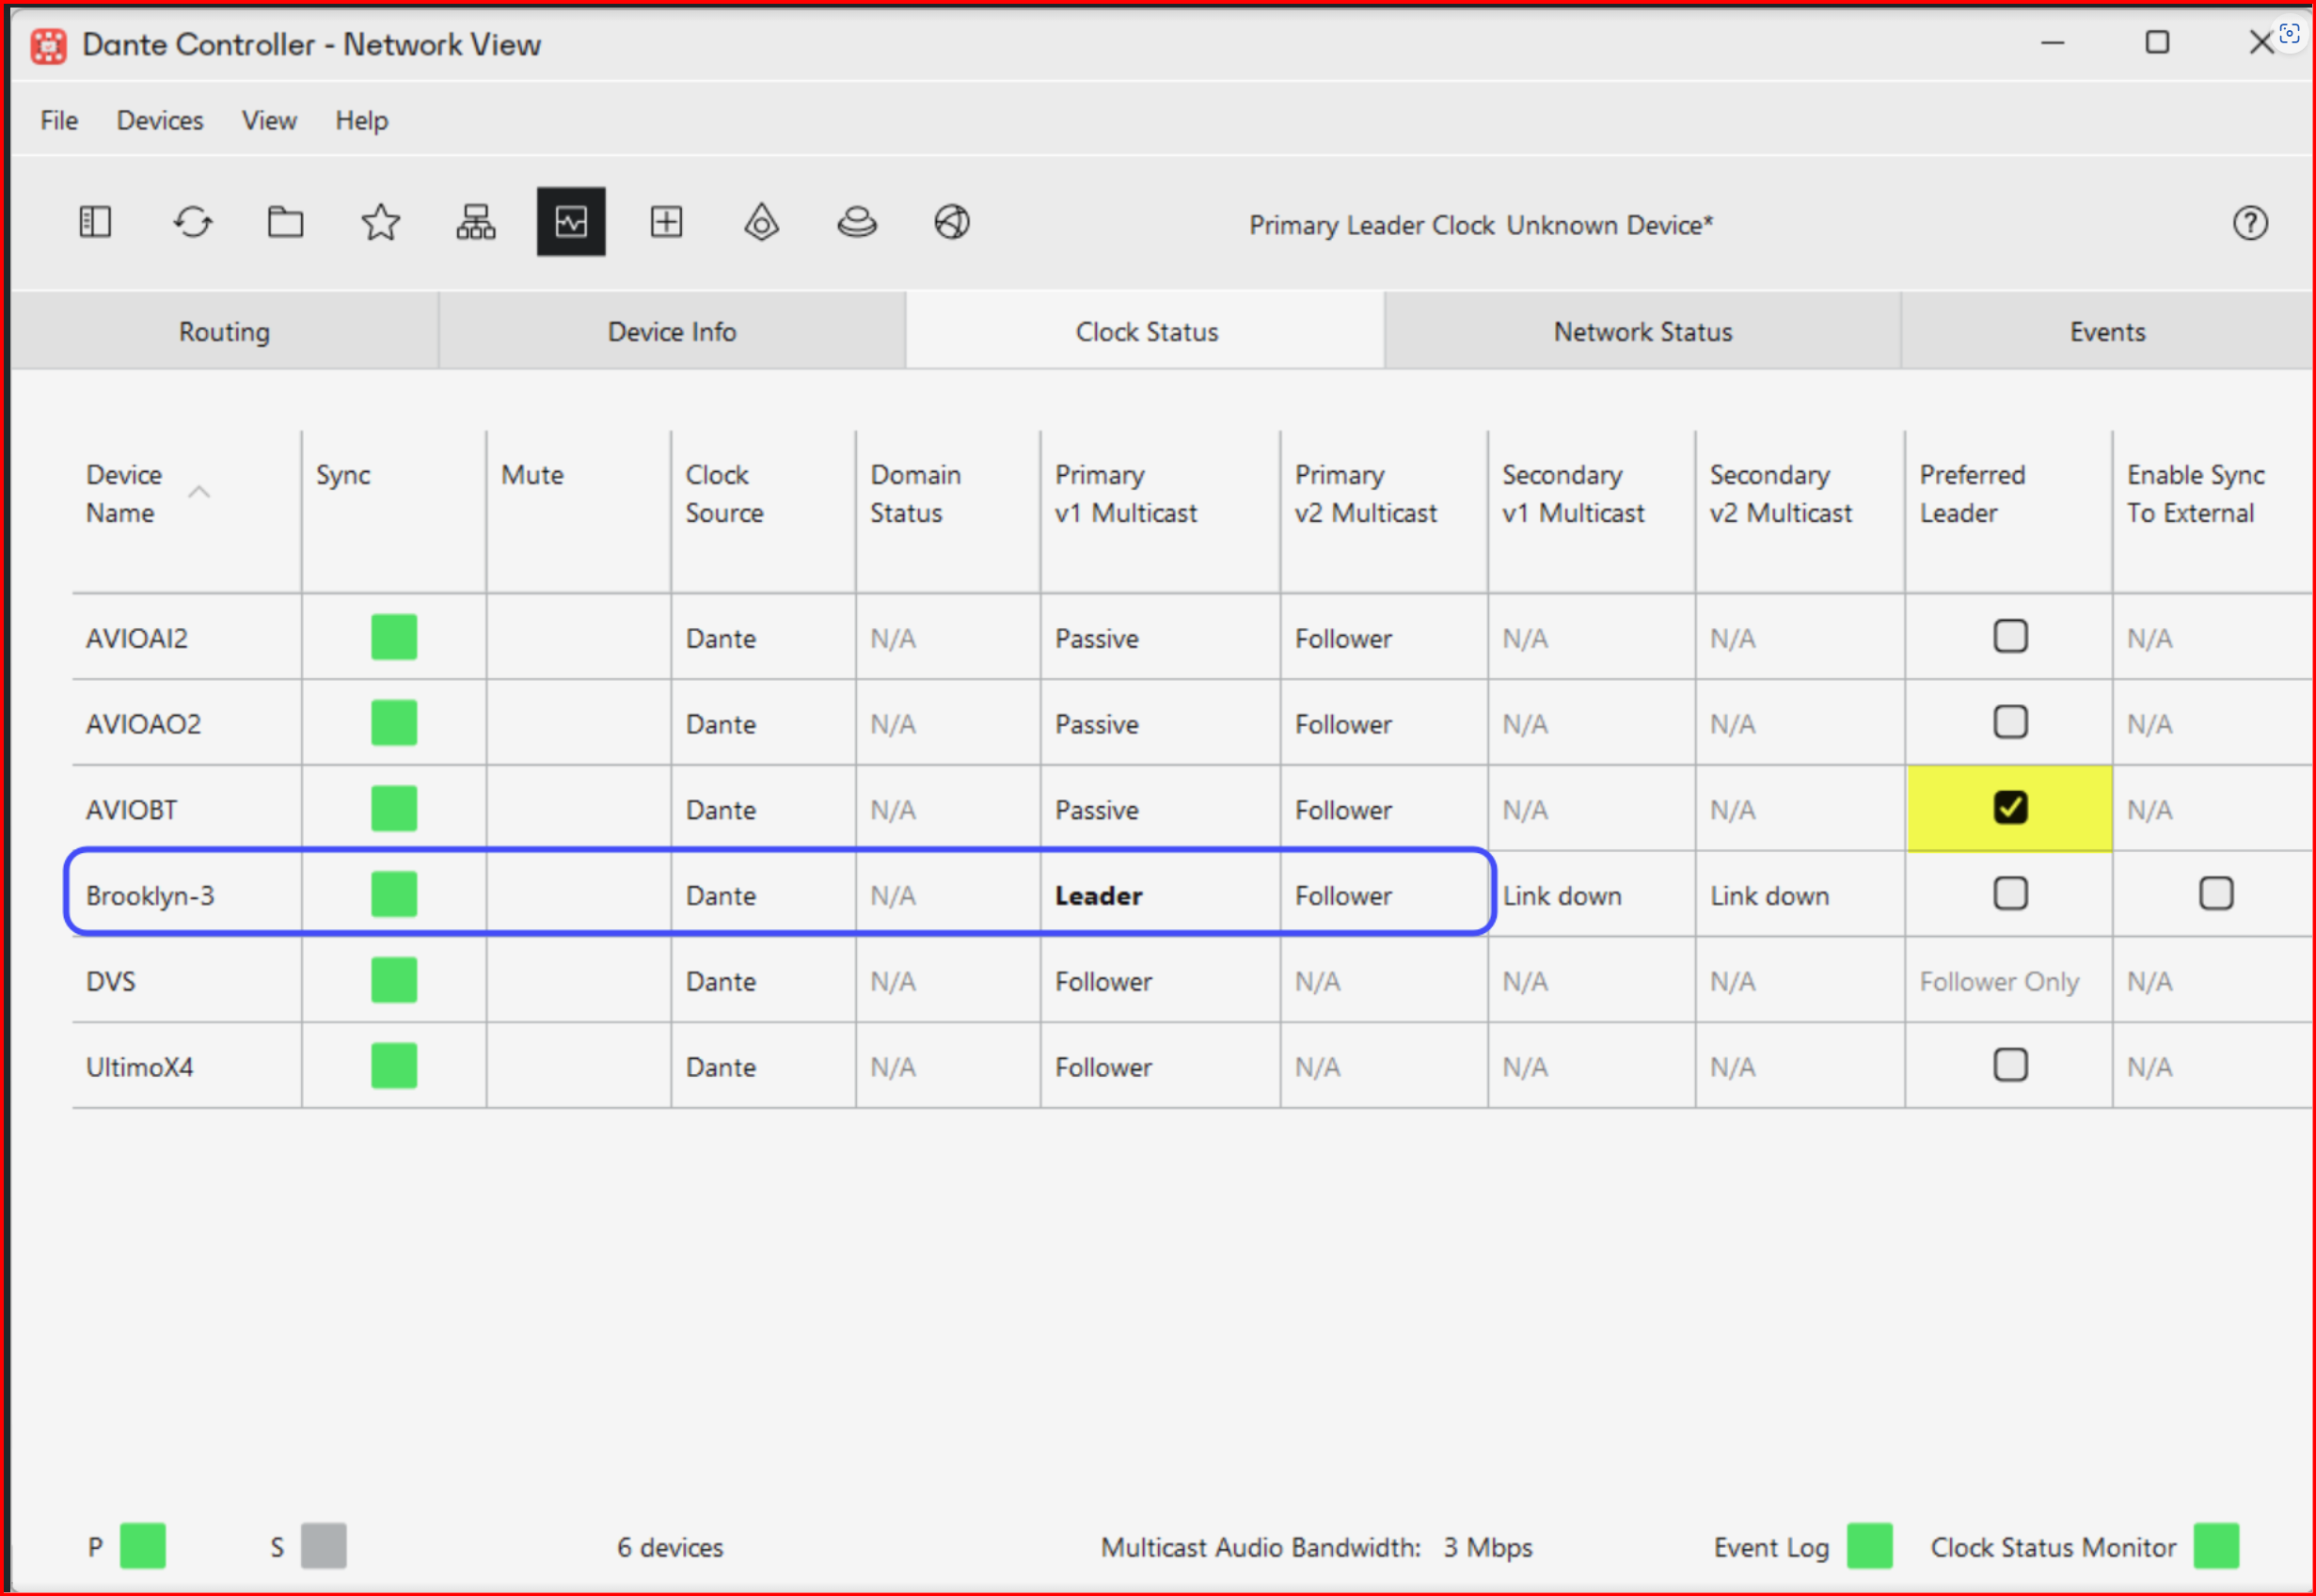Click the network hierarchy toolbar icon
Image resolution: width=2316 pixels, height=1596 pixels.
[476, 222]
